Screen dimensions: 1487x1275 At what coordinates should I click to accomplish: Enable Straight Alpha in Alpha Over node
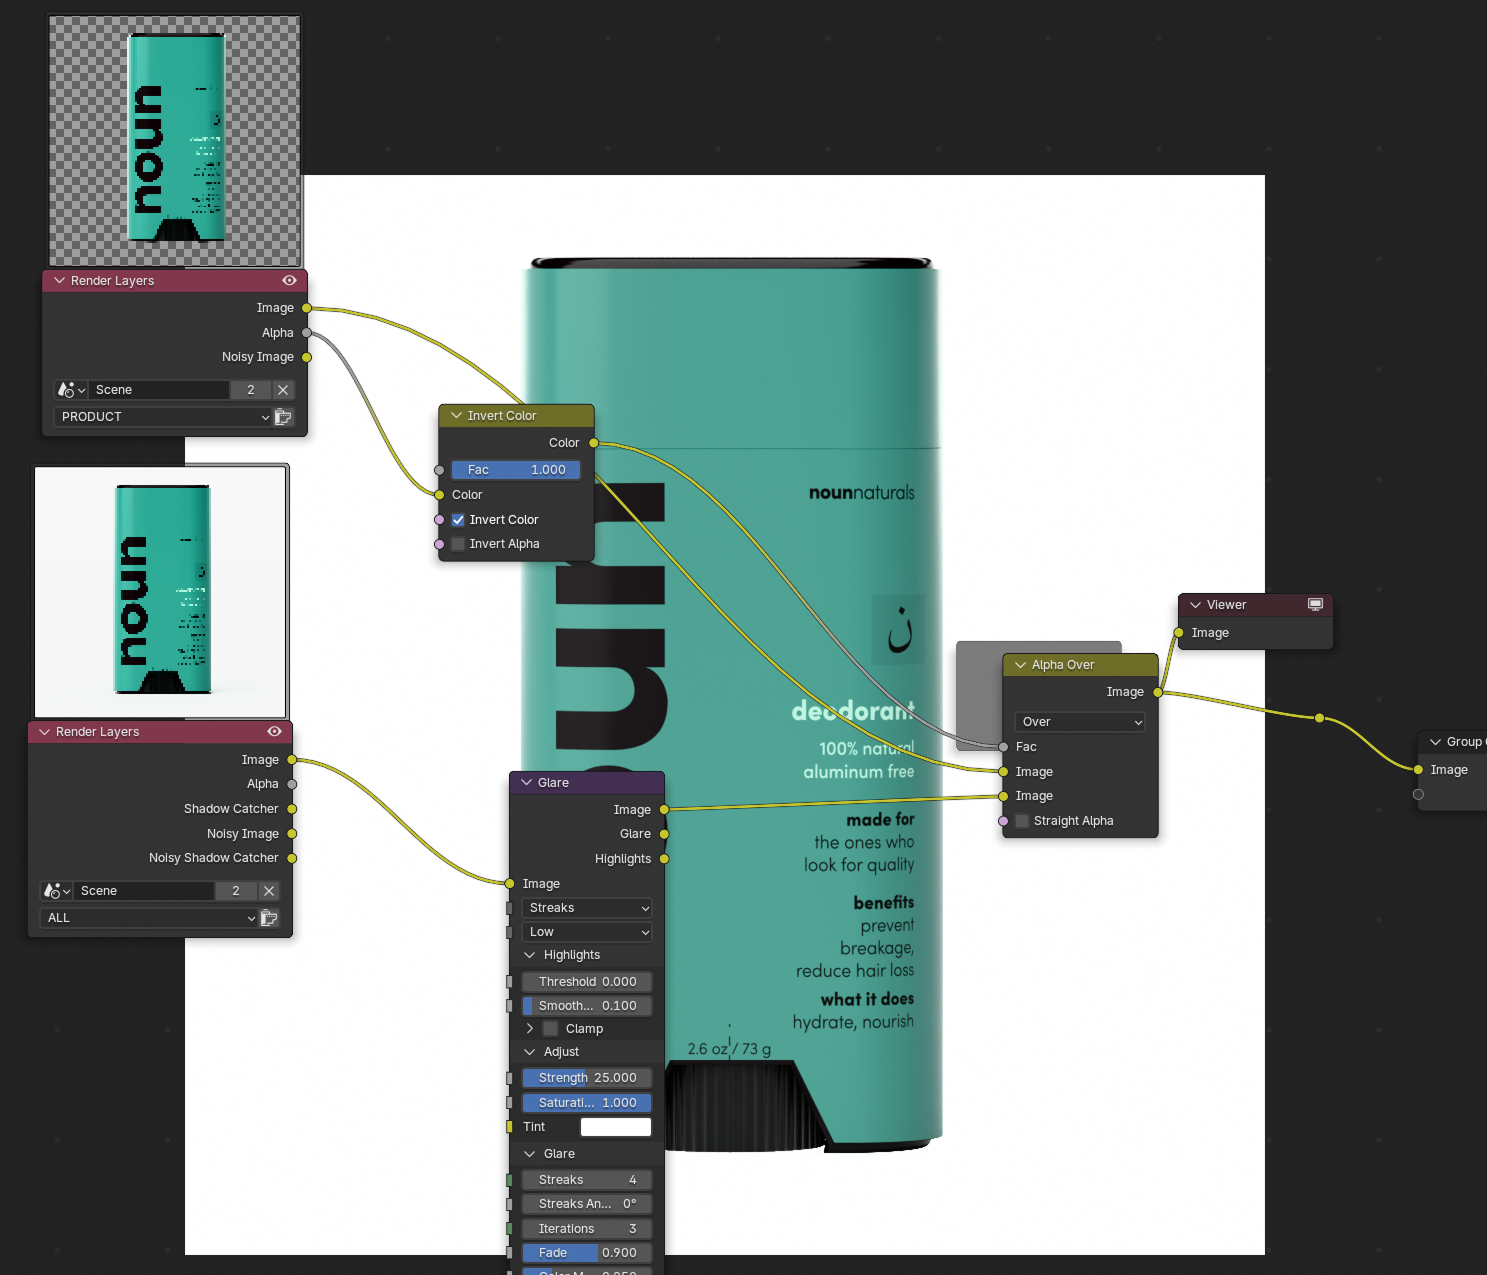click(x=1022, y=821)
